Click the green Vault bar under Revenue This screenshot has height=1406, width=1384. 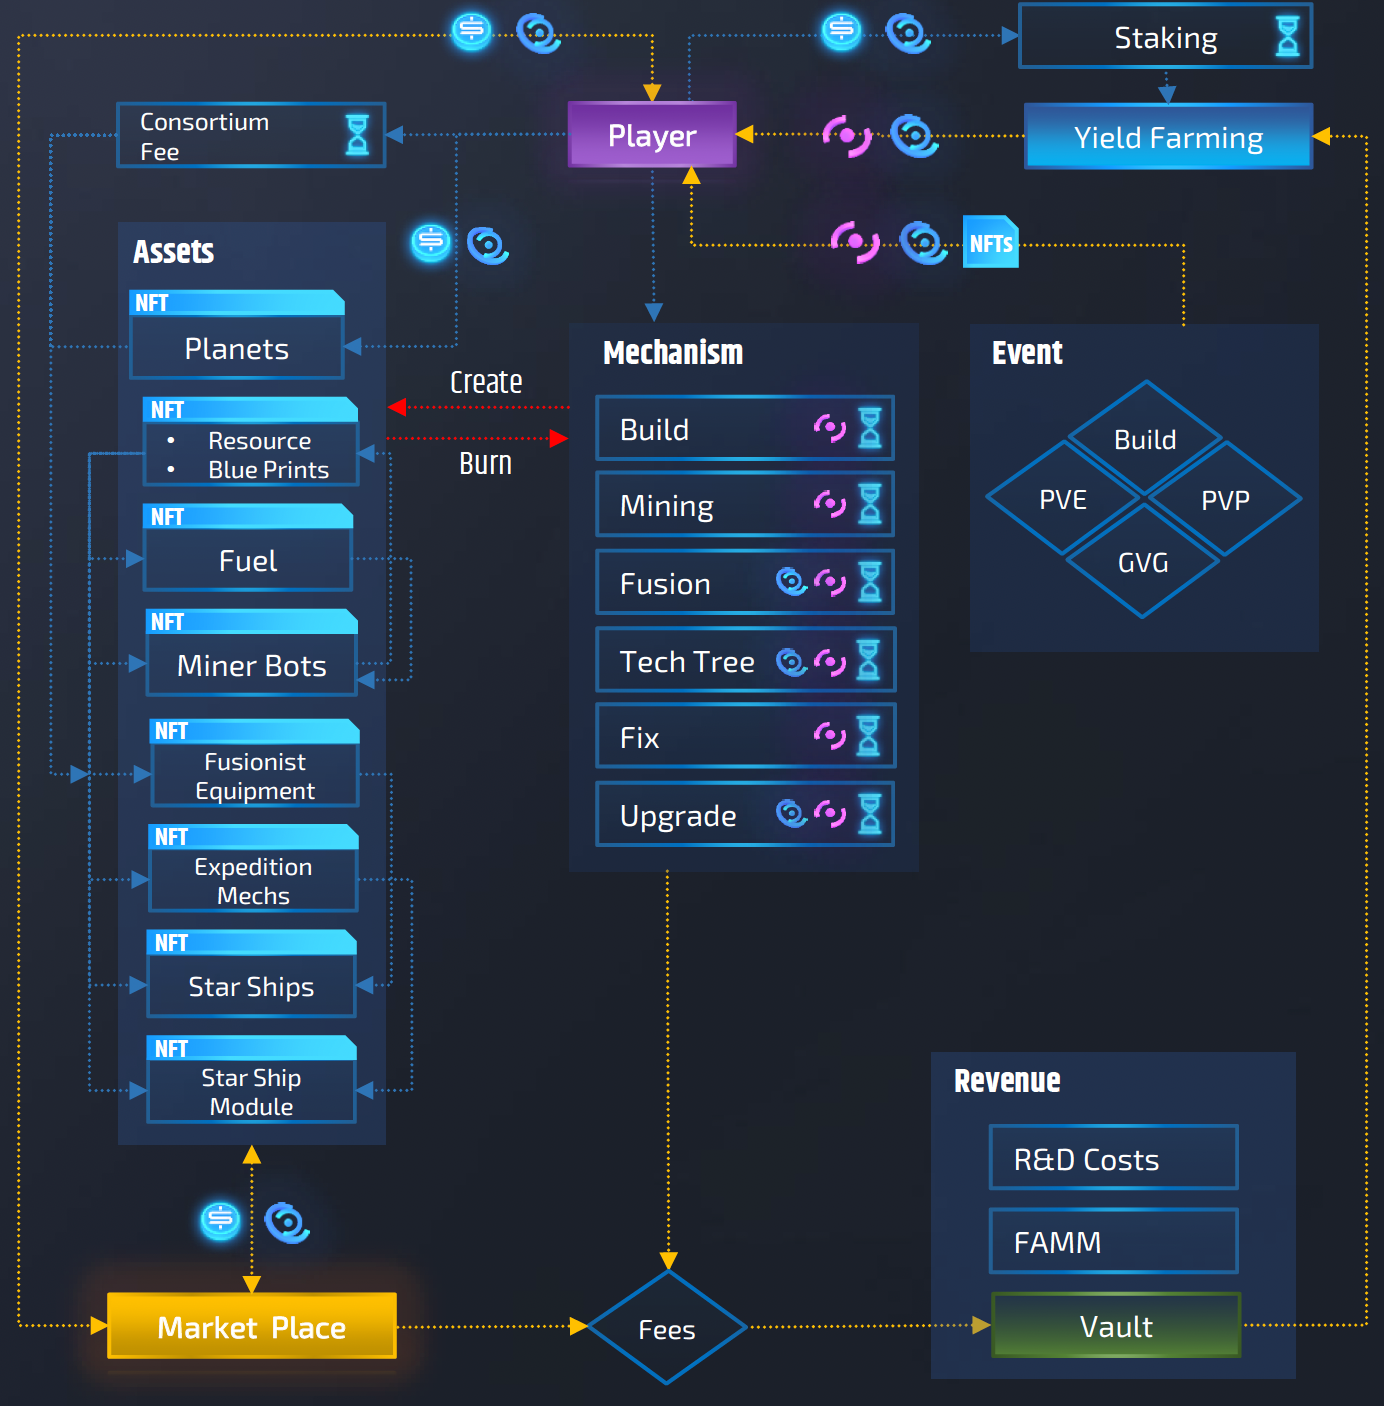[1115, 1327]
